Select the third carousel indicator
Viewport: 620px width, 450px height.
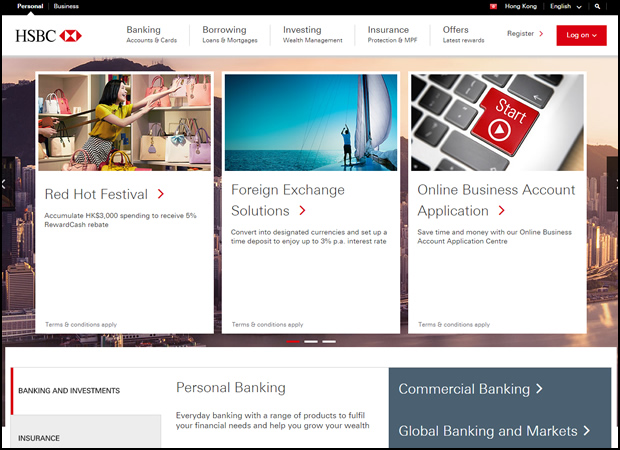[x=329, y=341]
